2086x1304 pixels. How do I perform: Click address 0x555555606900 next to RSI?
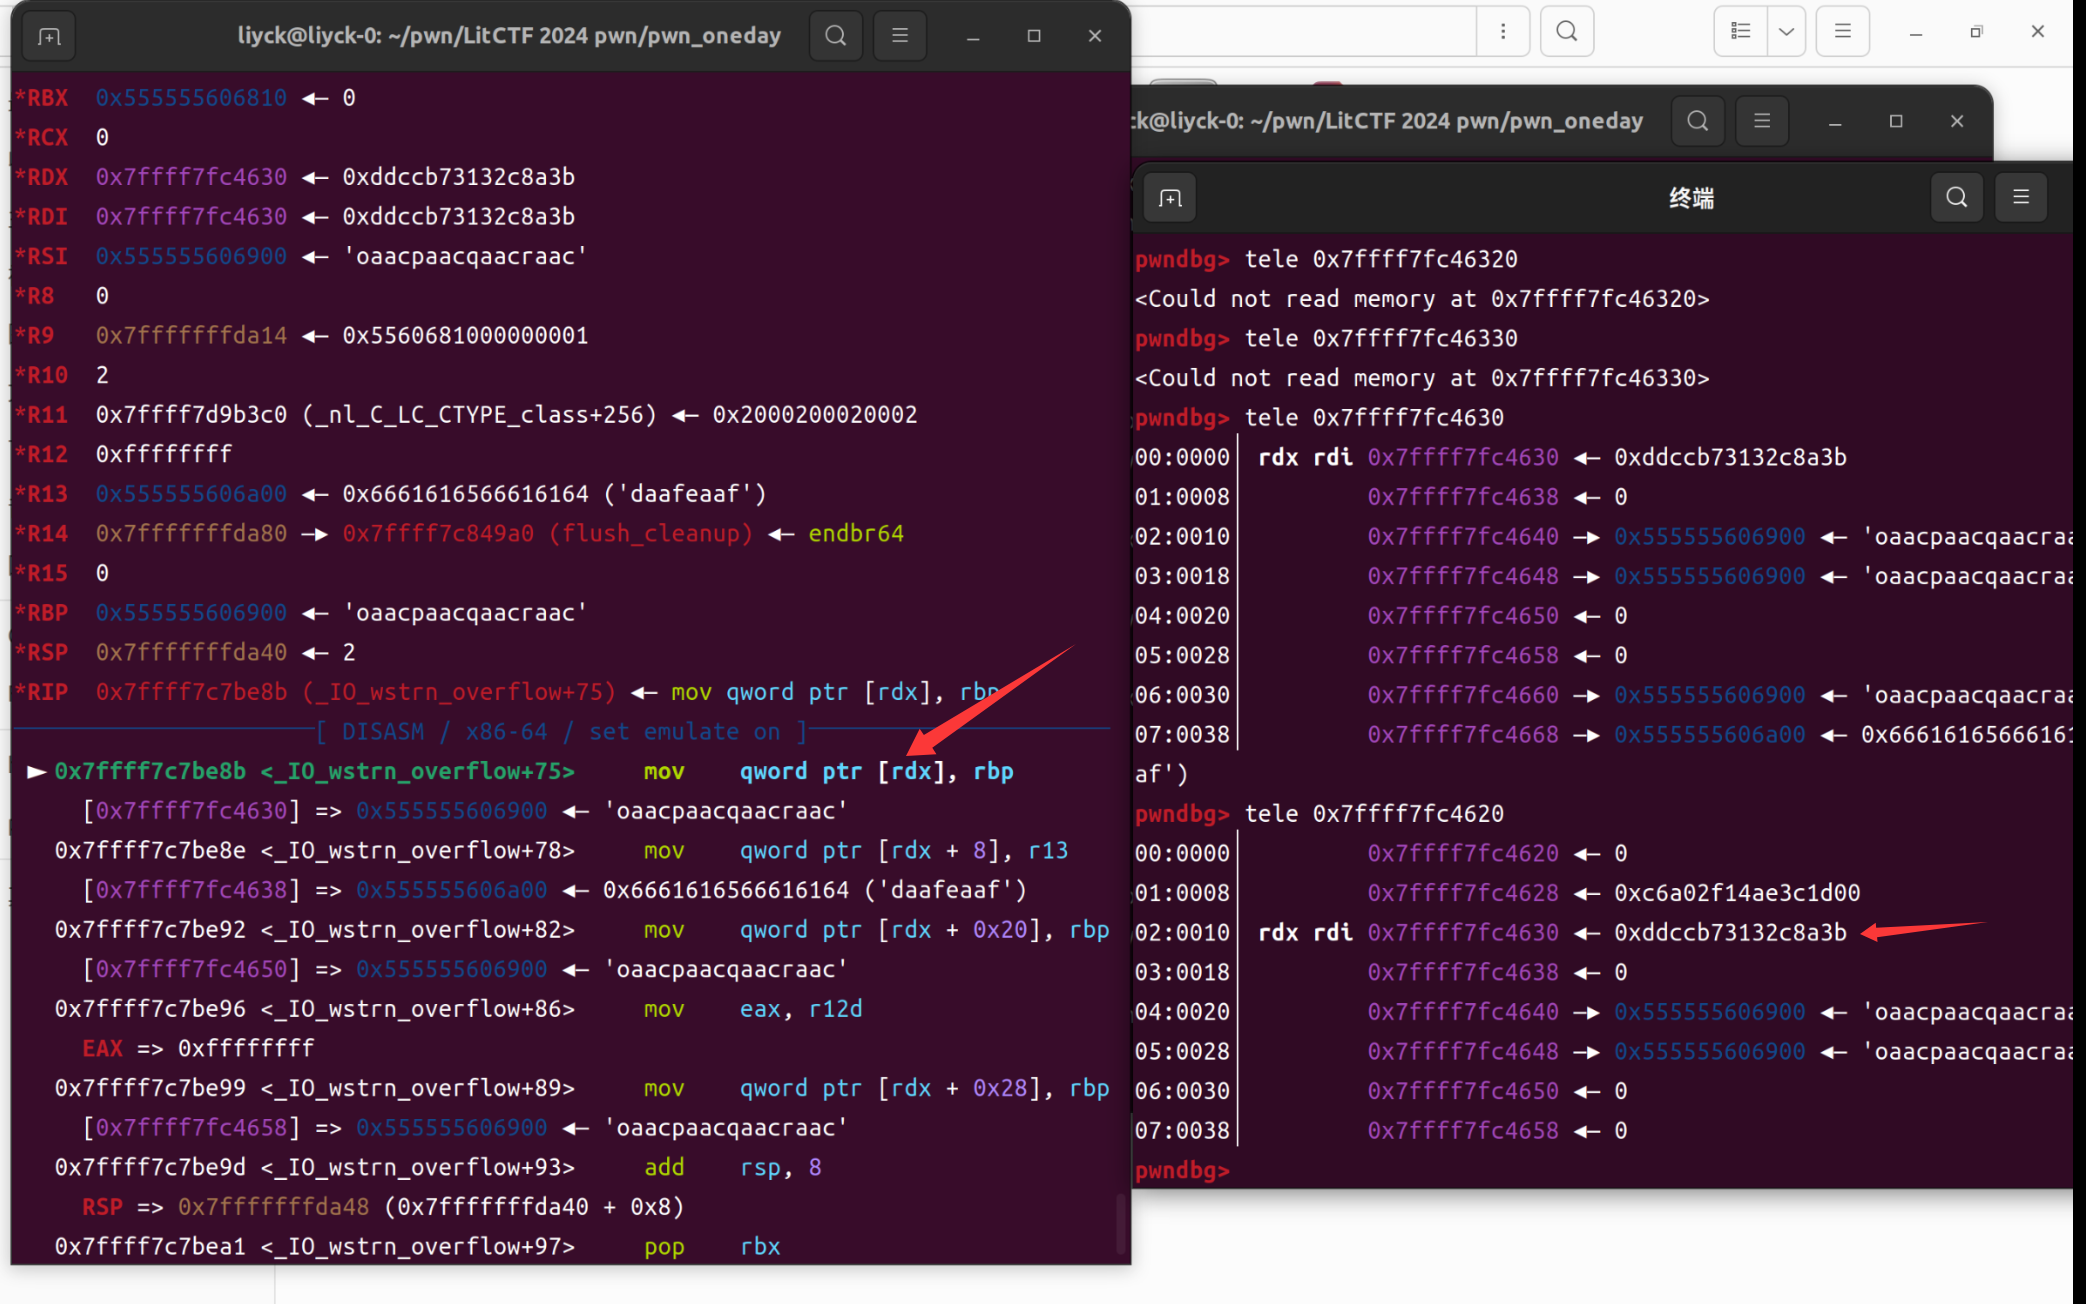pos(191,256)
